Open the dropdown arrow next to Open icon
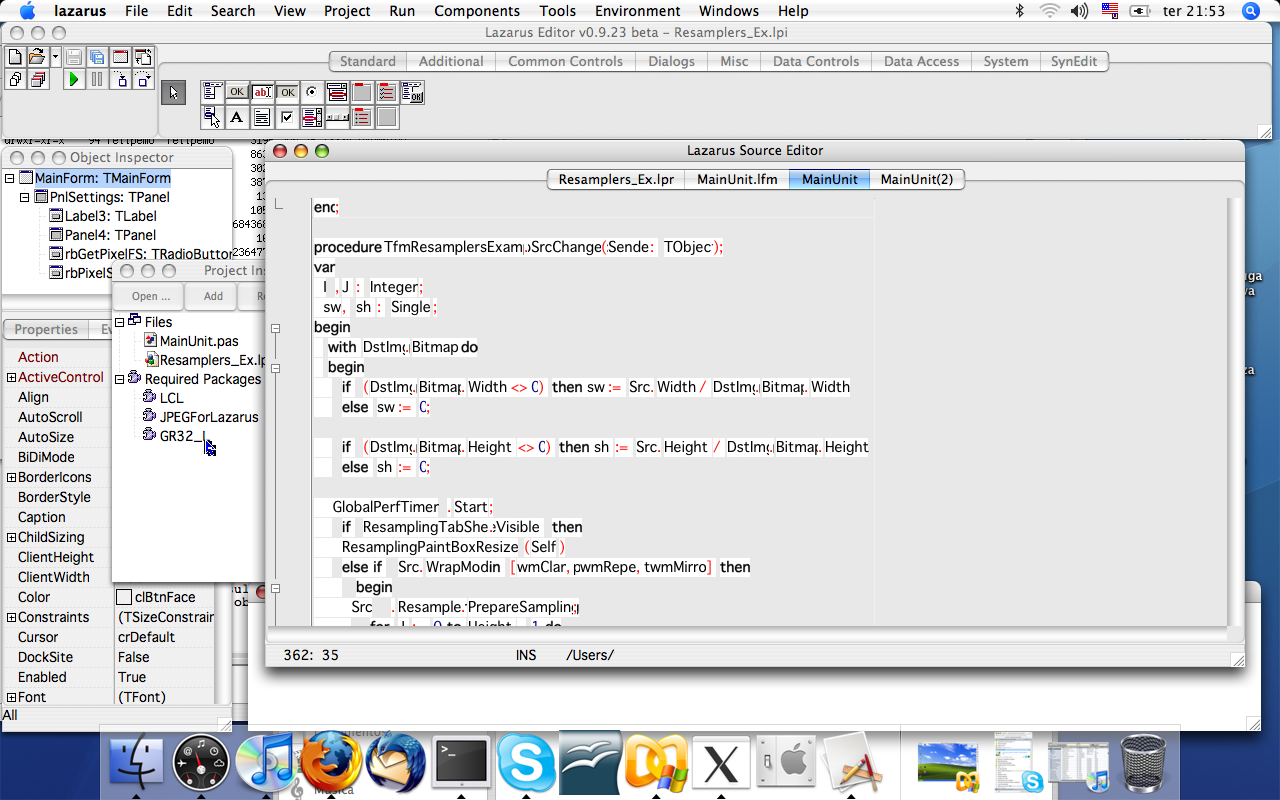This screenshot has width=1280, height=800. (x=56, y=57)
